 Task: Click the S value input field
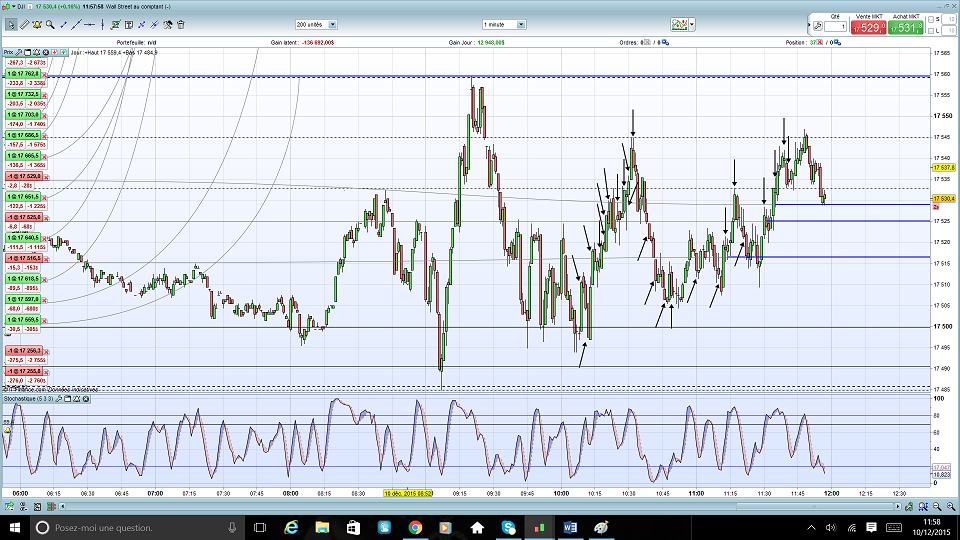tap(950, 20)
